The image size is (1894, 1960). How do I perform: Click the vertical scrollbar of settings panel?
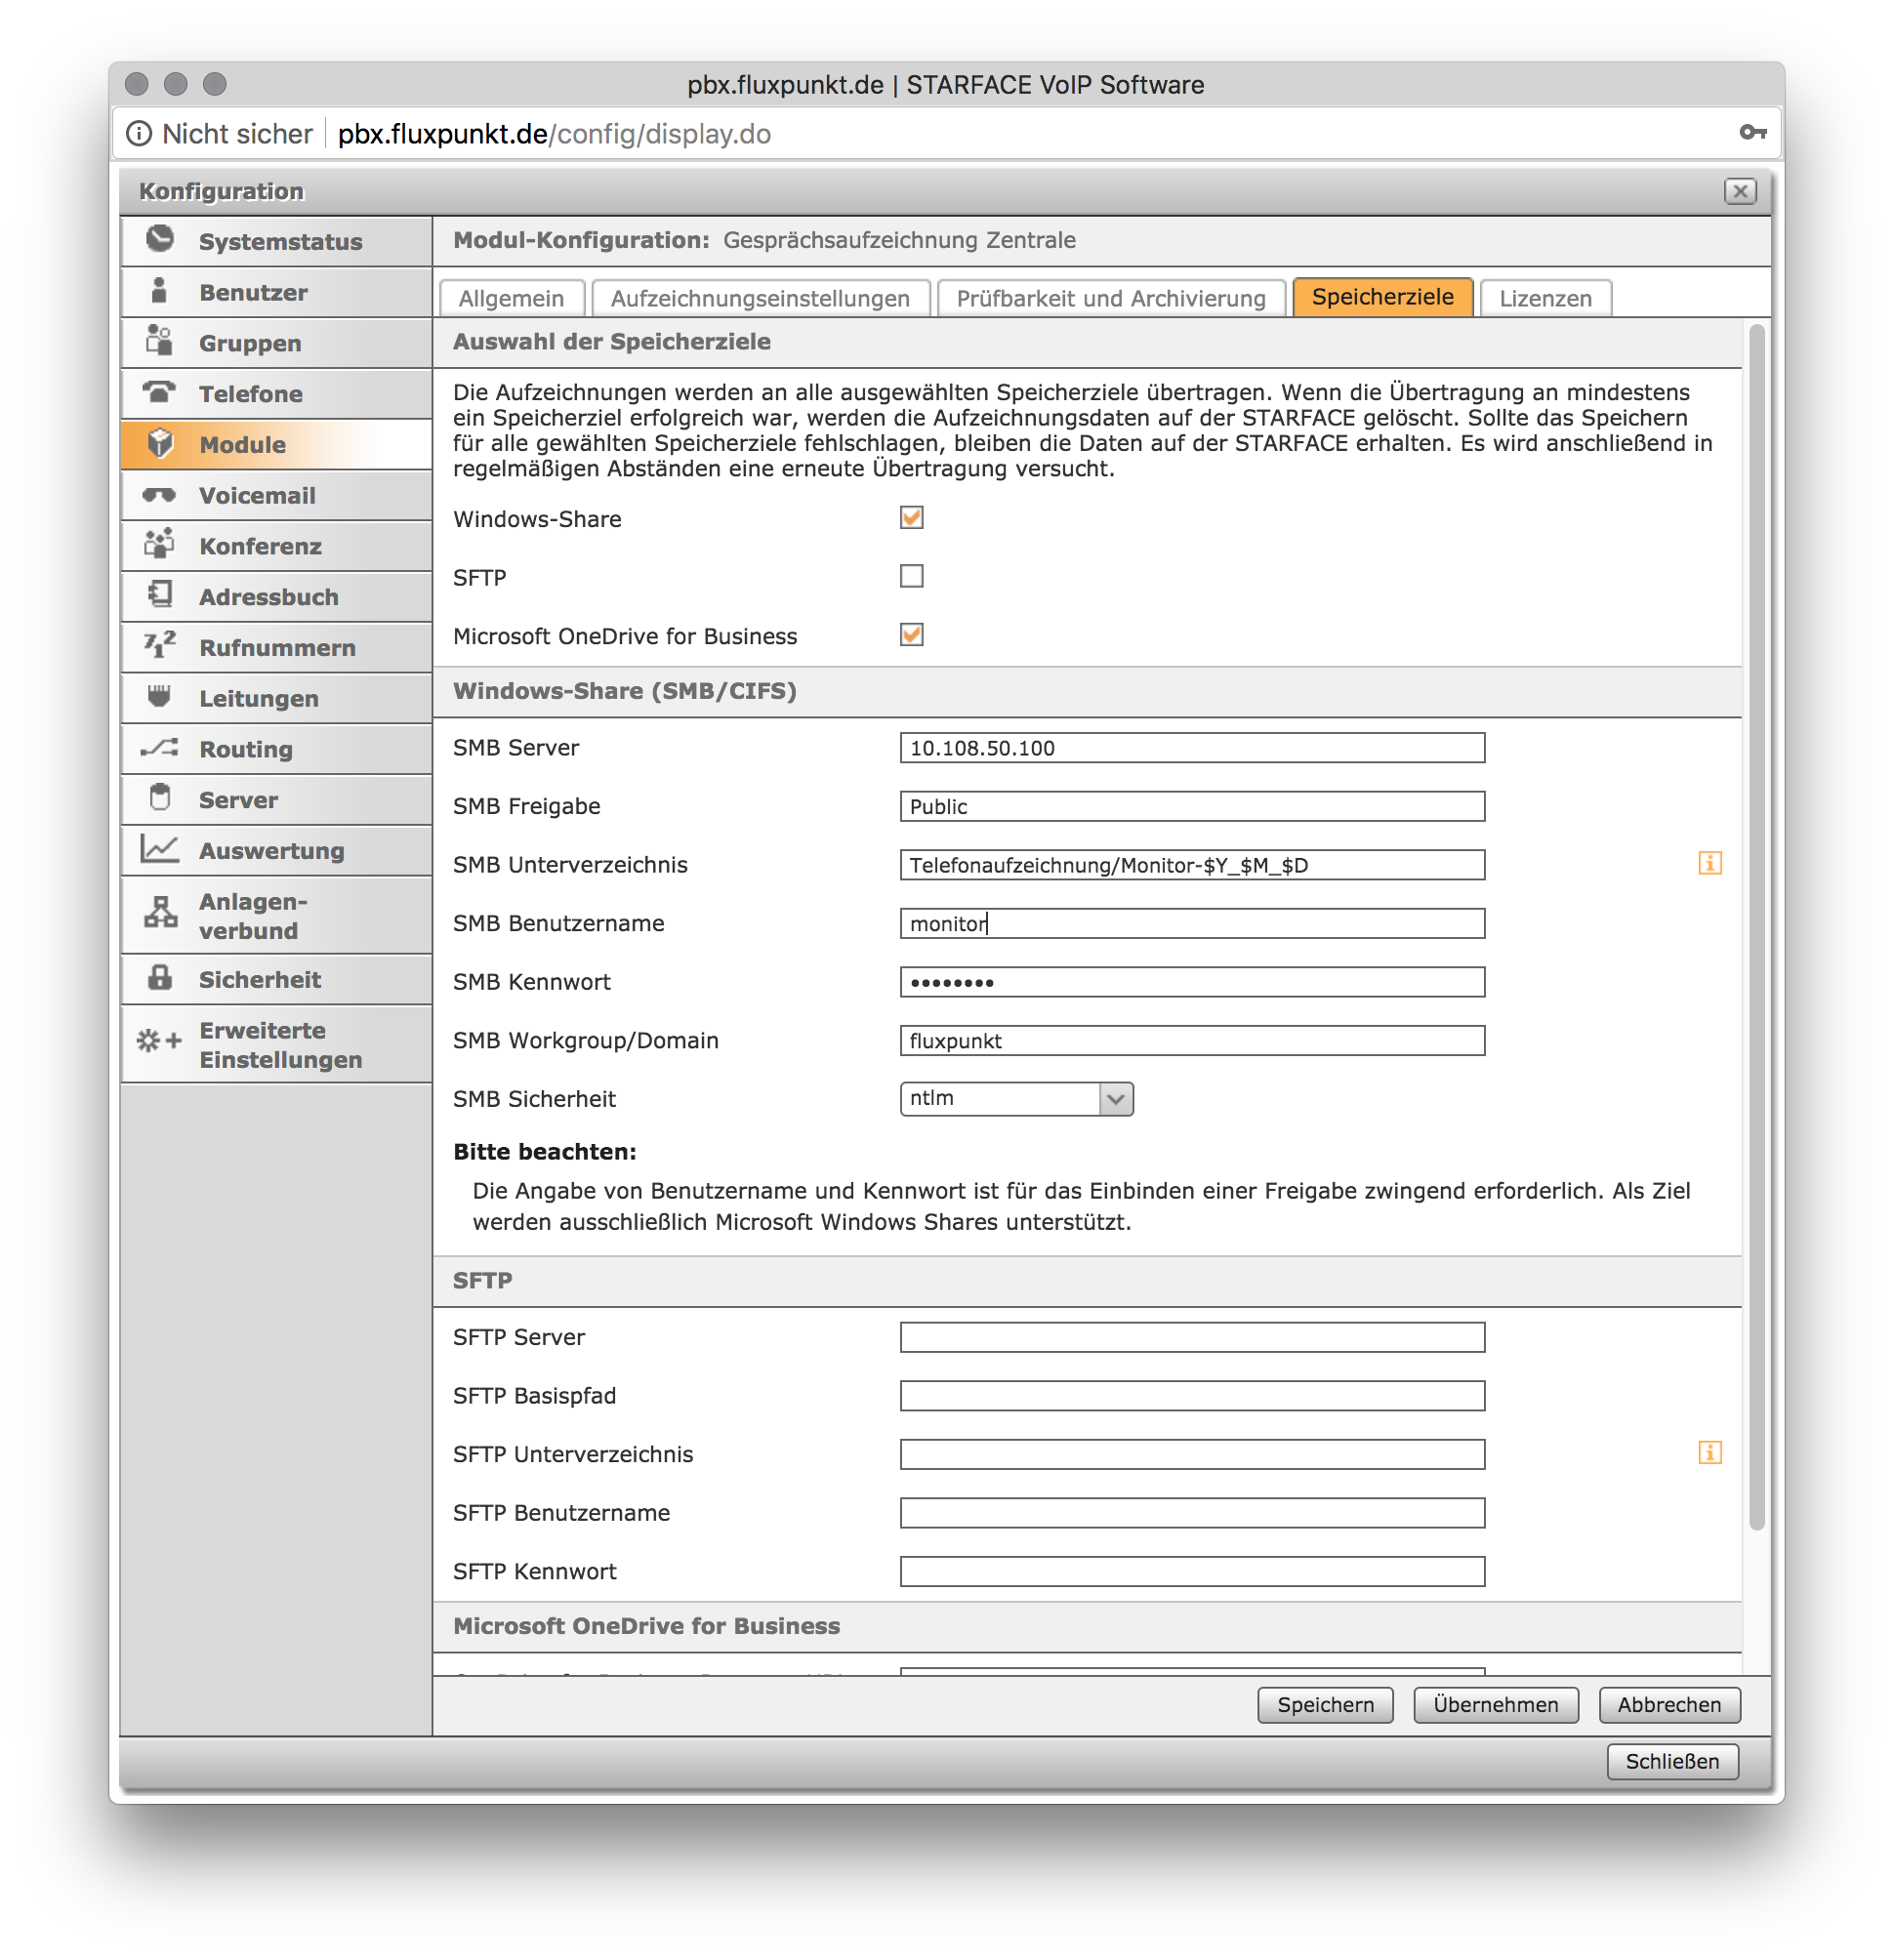coord(1757,926)
